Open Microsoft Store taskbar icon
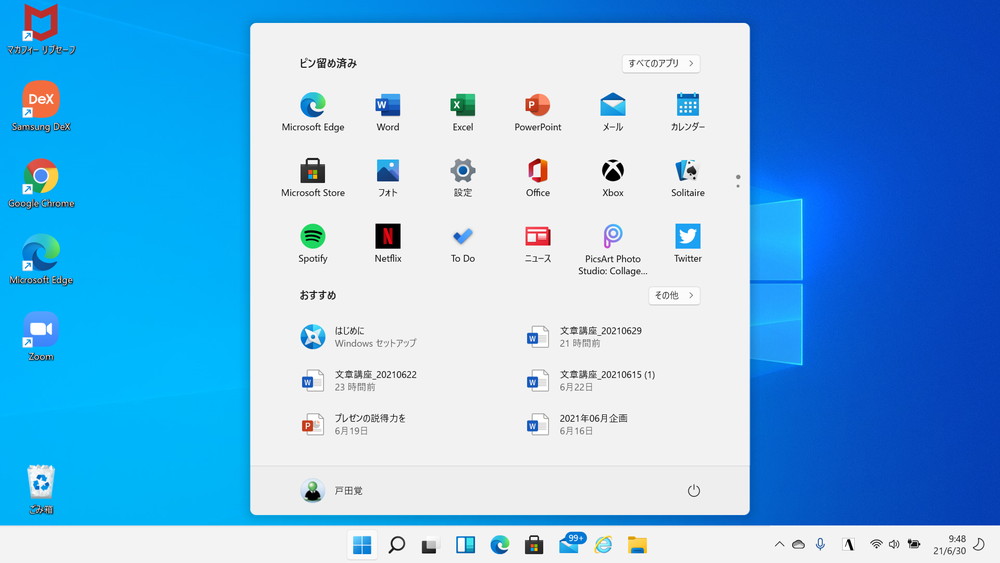 [x=534, y=545]
